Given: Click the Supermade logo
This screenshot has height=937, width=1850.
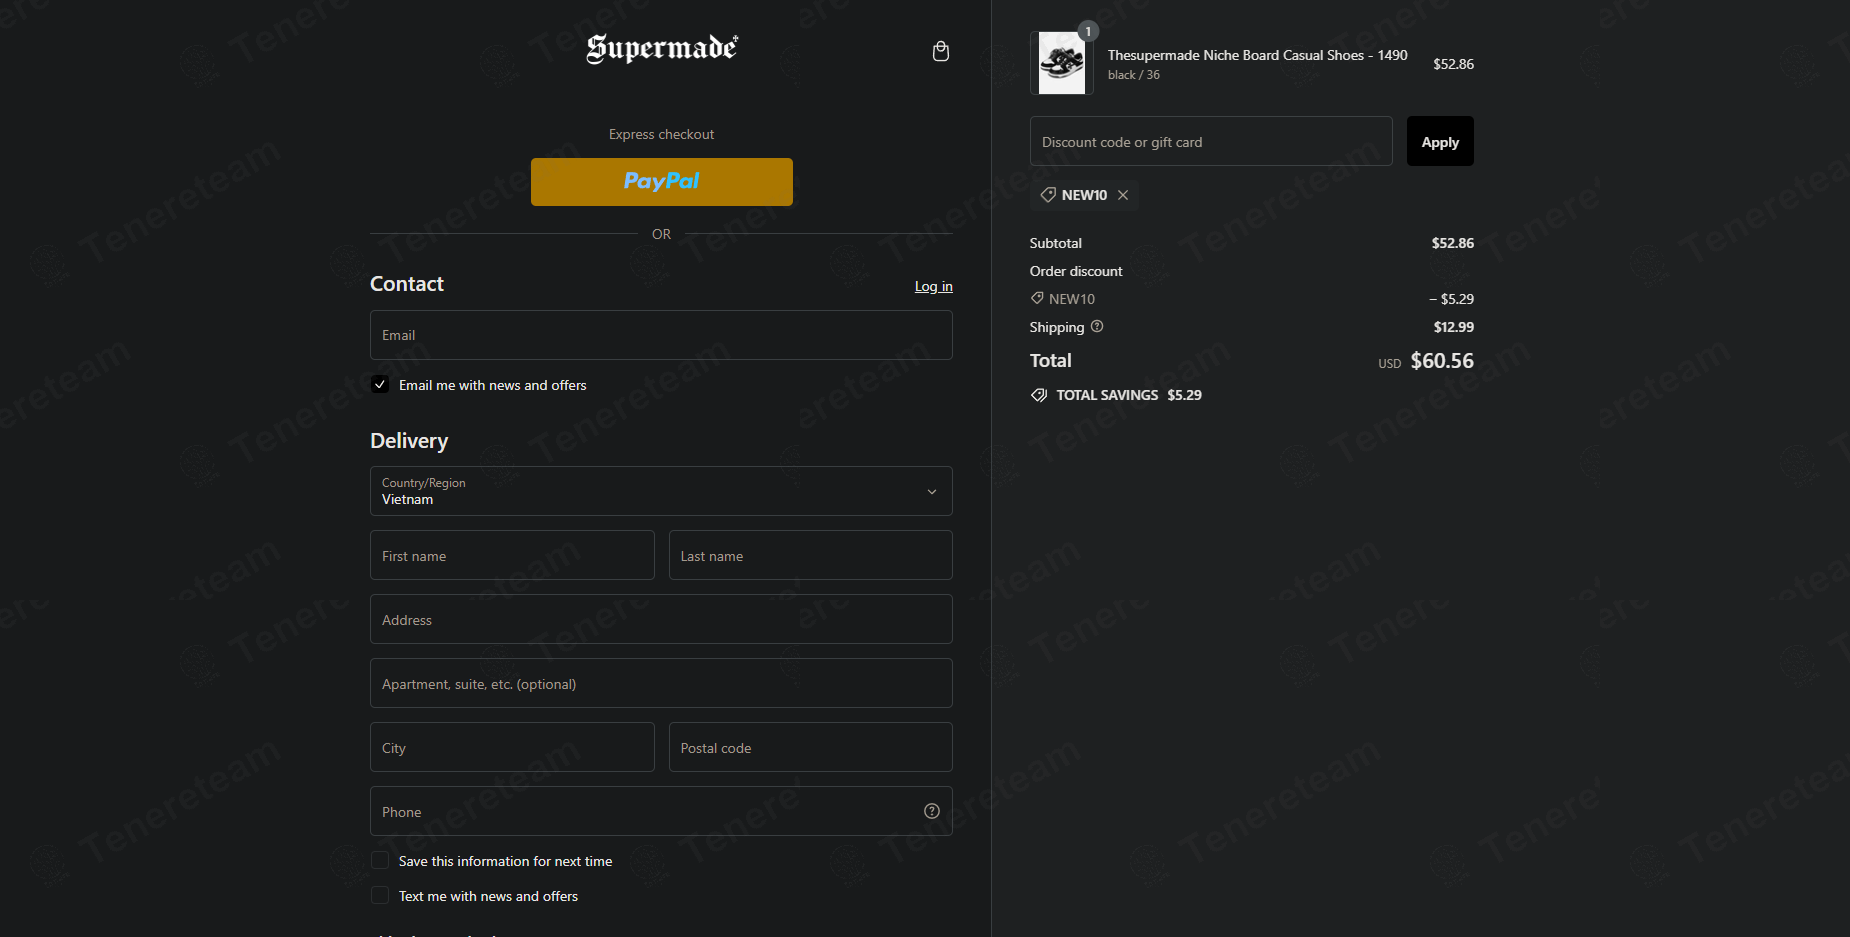Looking at the screenshot, I should pos(662,48).
